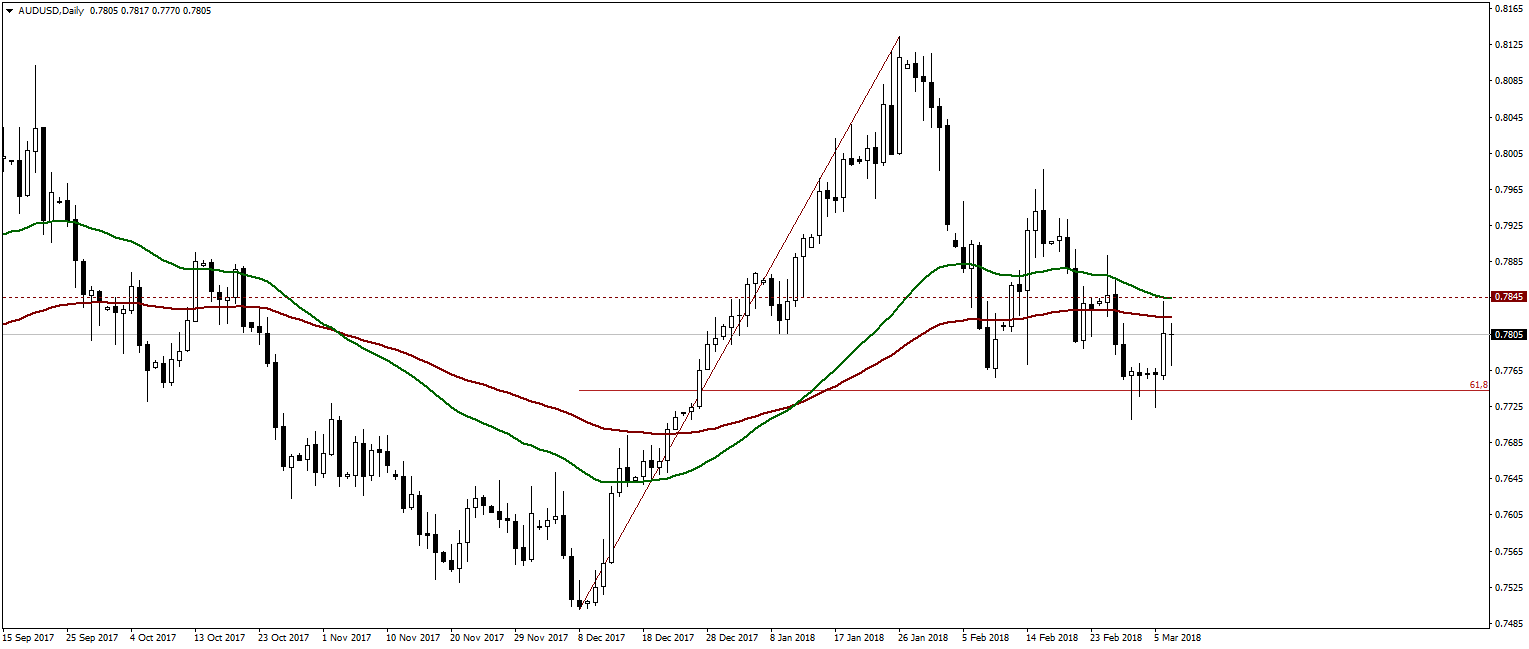Click the 18 Dec 2017 date label
Viewport: 1529px width, 649px height.
pos(669,637)
